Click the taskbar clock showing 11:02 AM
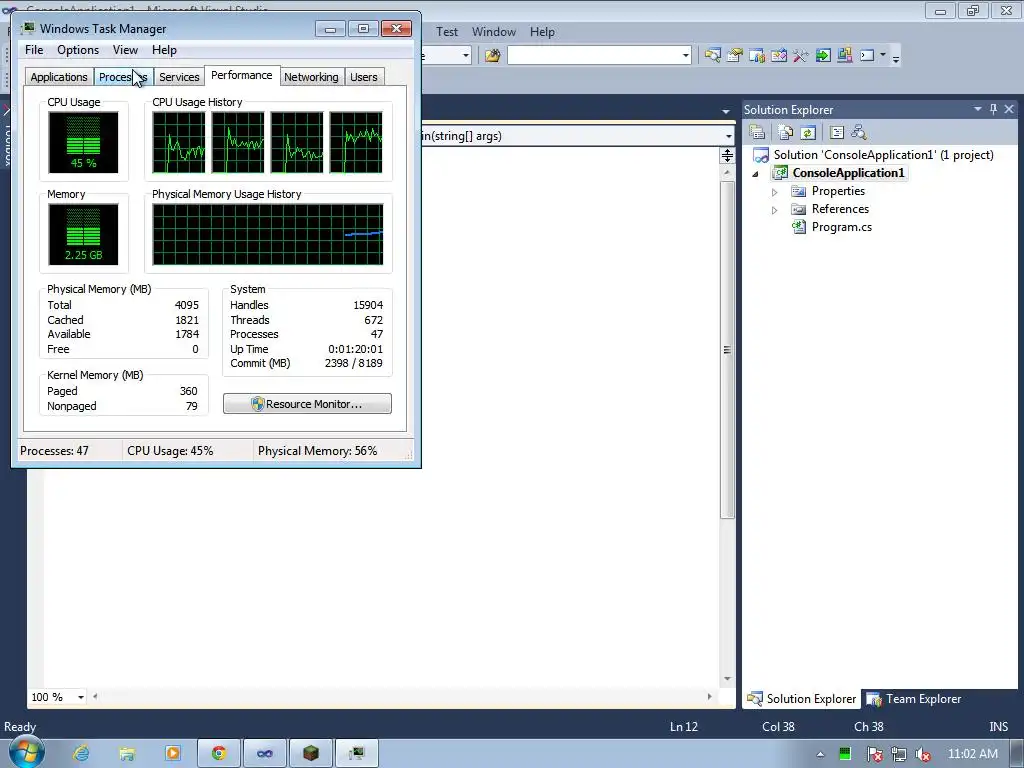This screenshot has height=768, width=1024. (972, 754)
